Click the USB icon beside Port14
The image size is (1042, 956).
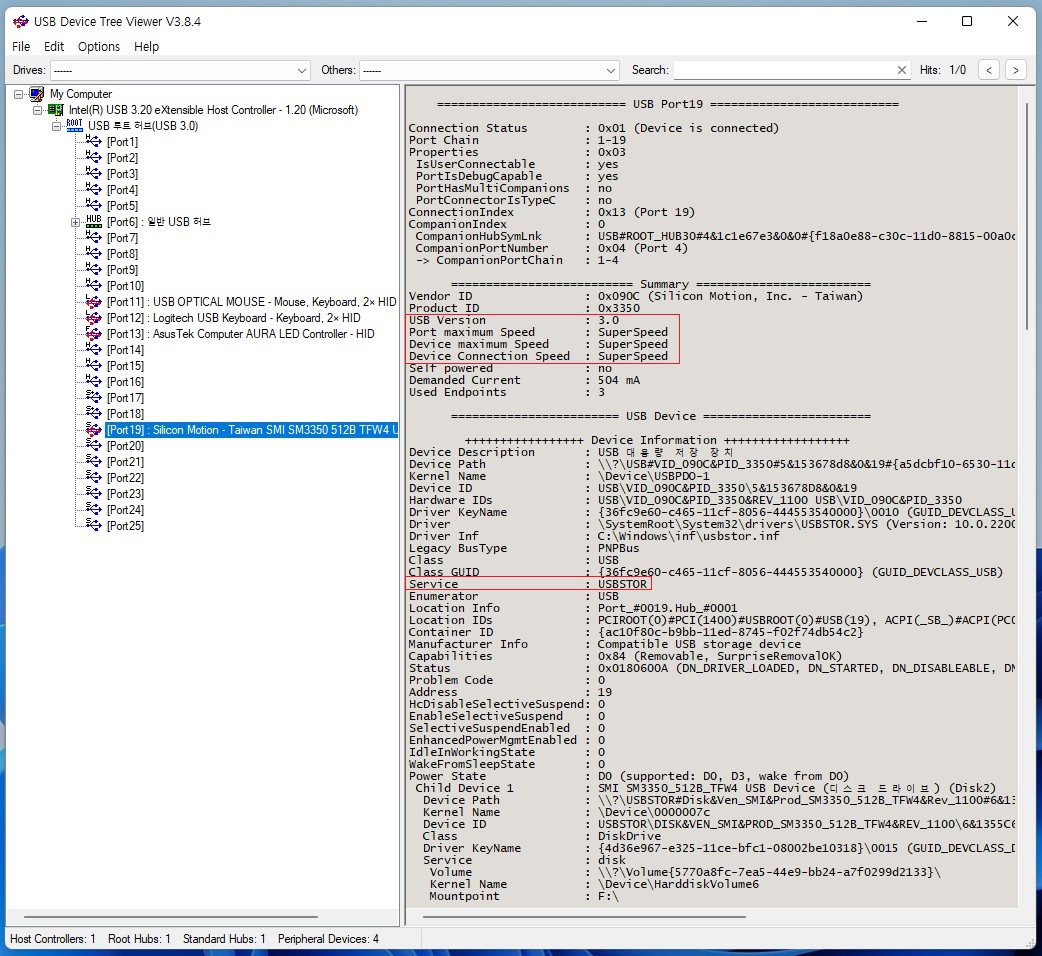[93, 349]
